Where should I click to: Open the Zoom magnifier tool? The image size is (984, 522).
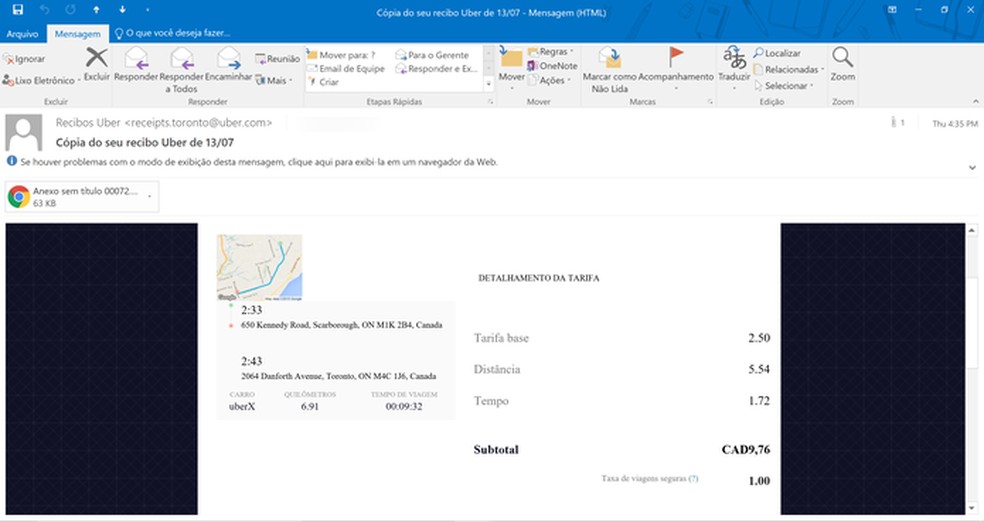pyautogui.click(x=843, y=64)
